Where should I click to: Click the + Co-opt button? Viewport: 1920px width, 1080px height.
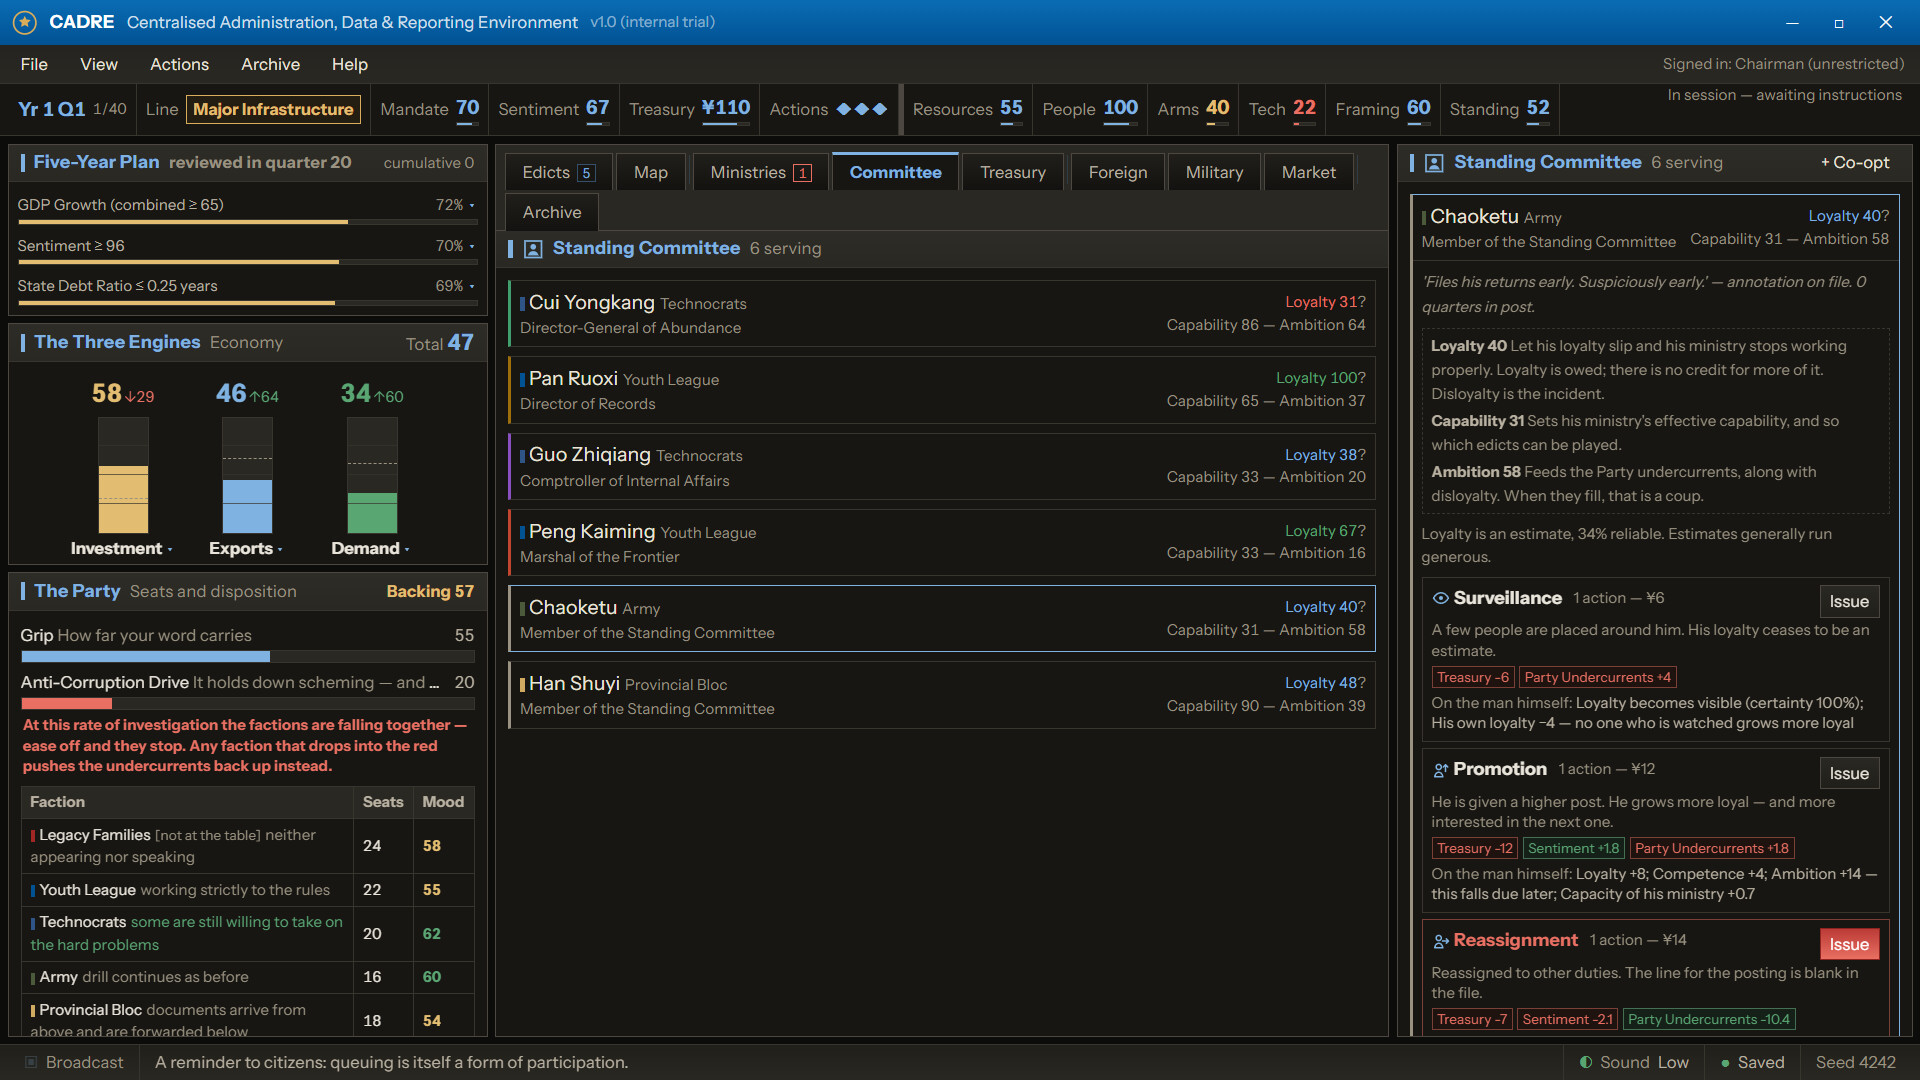[x=1855, y=163]
